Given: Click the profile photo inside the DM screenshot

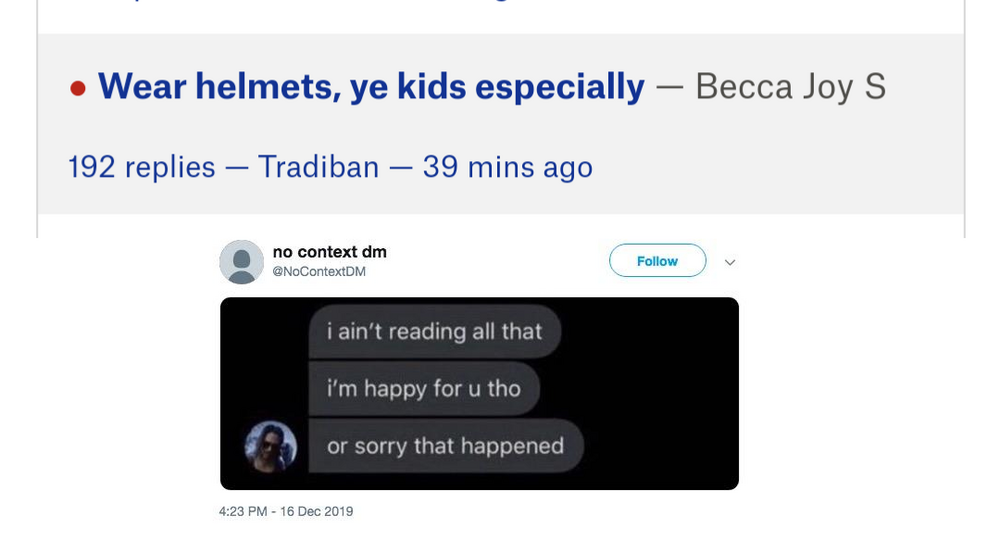Looking at the screenshot, I should 270,446.
